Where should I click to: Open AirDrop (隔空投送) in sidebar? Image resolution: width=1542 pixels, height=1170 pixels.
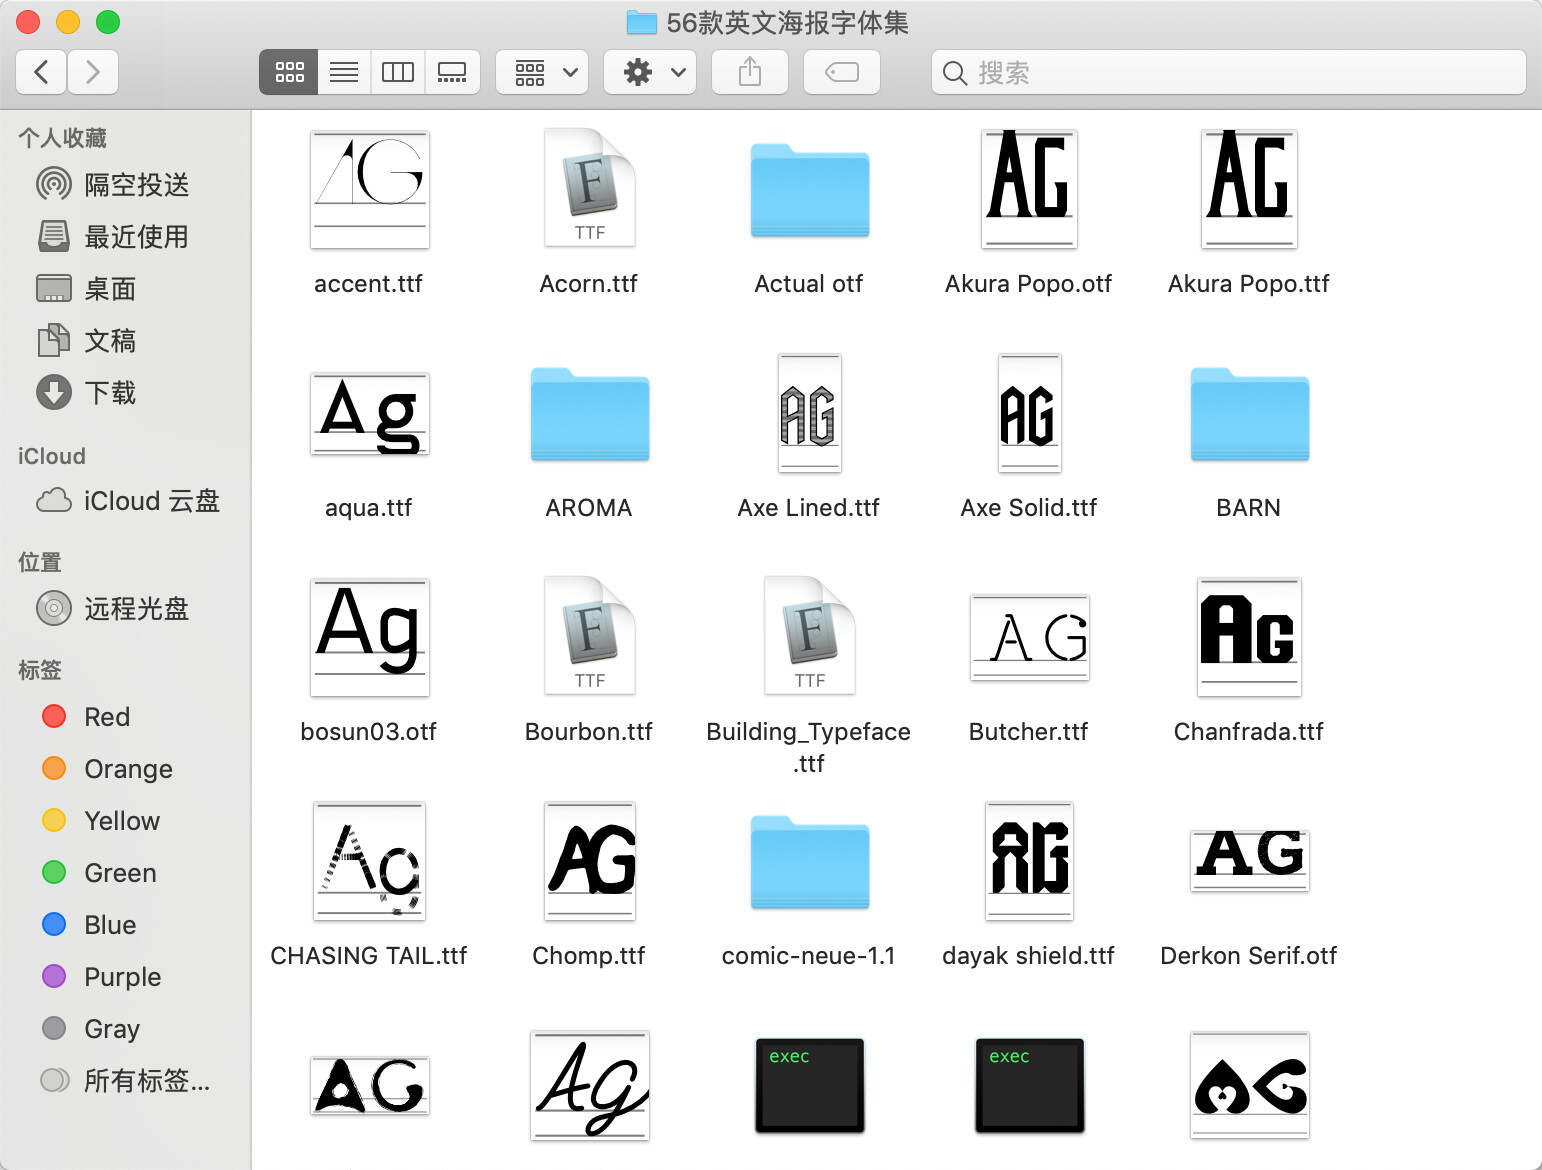tap(136, 185)
